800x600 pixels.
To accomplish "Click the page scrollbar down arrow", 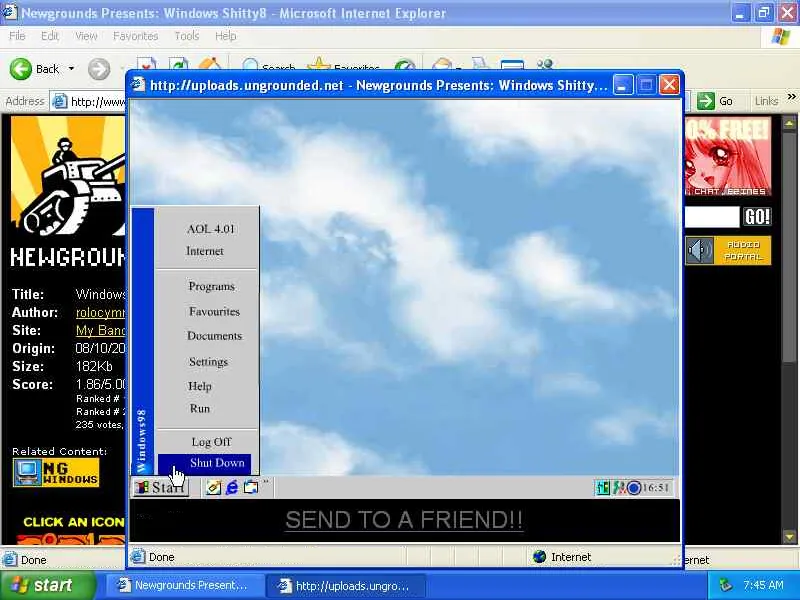I will pos(789,537).
